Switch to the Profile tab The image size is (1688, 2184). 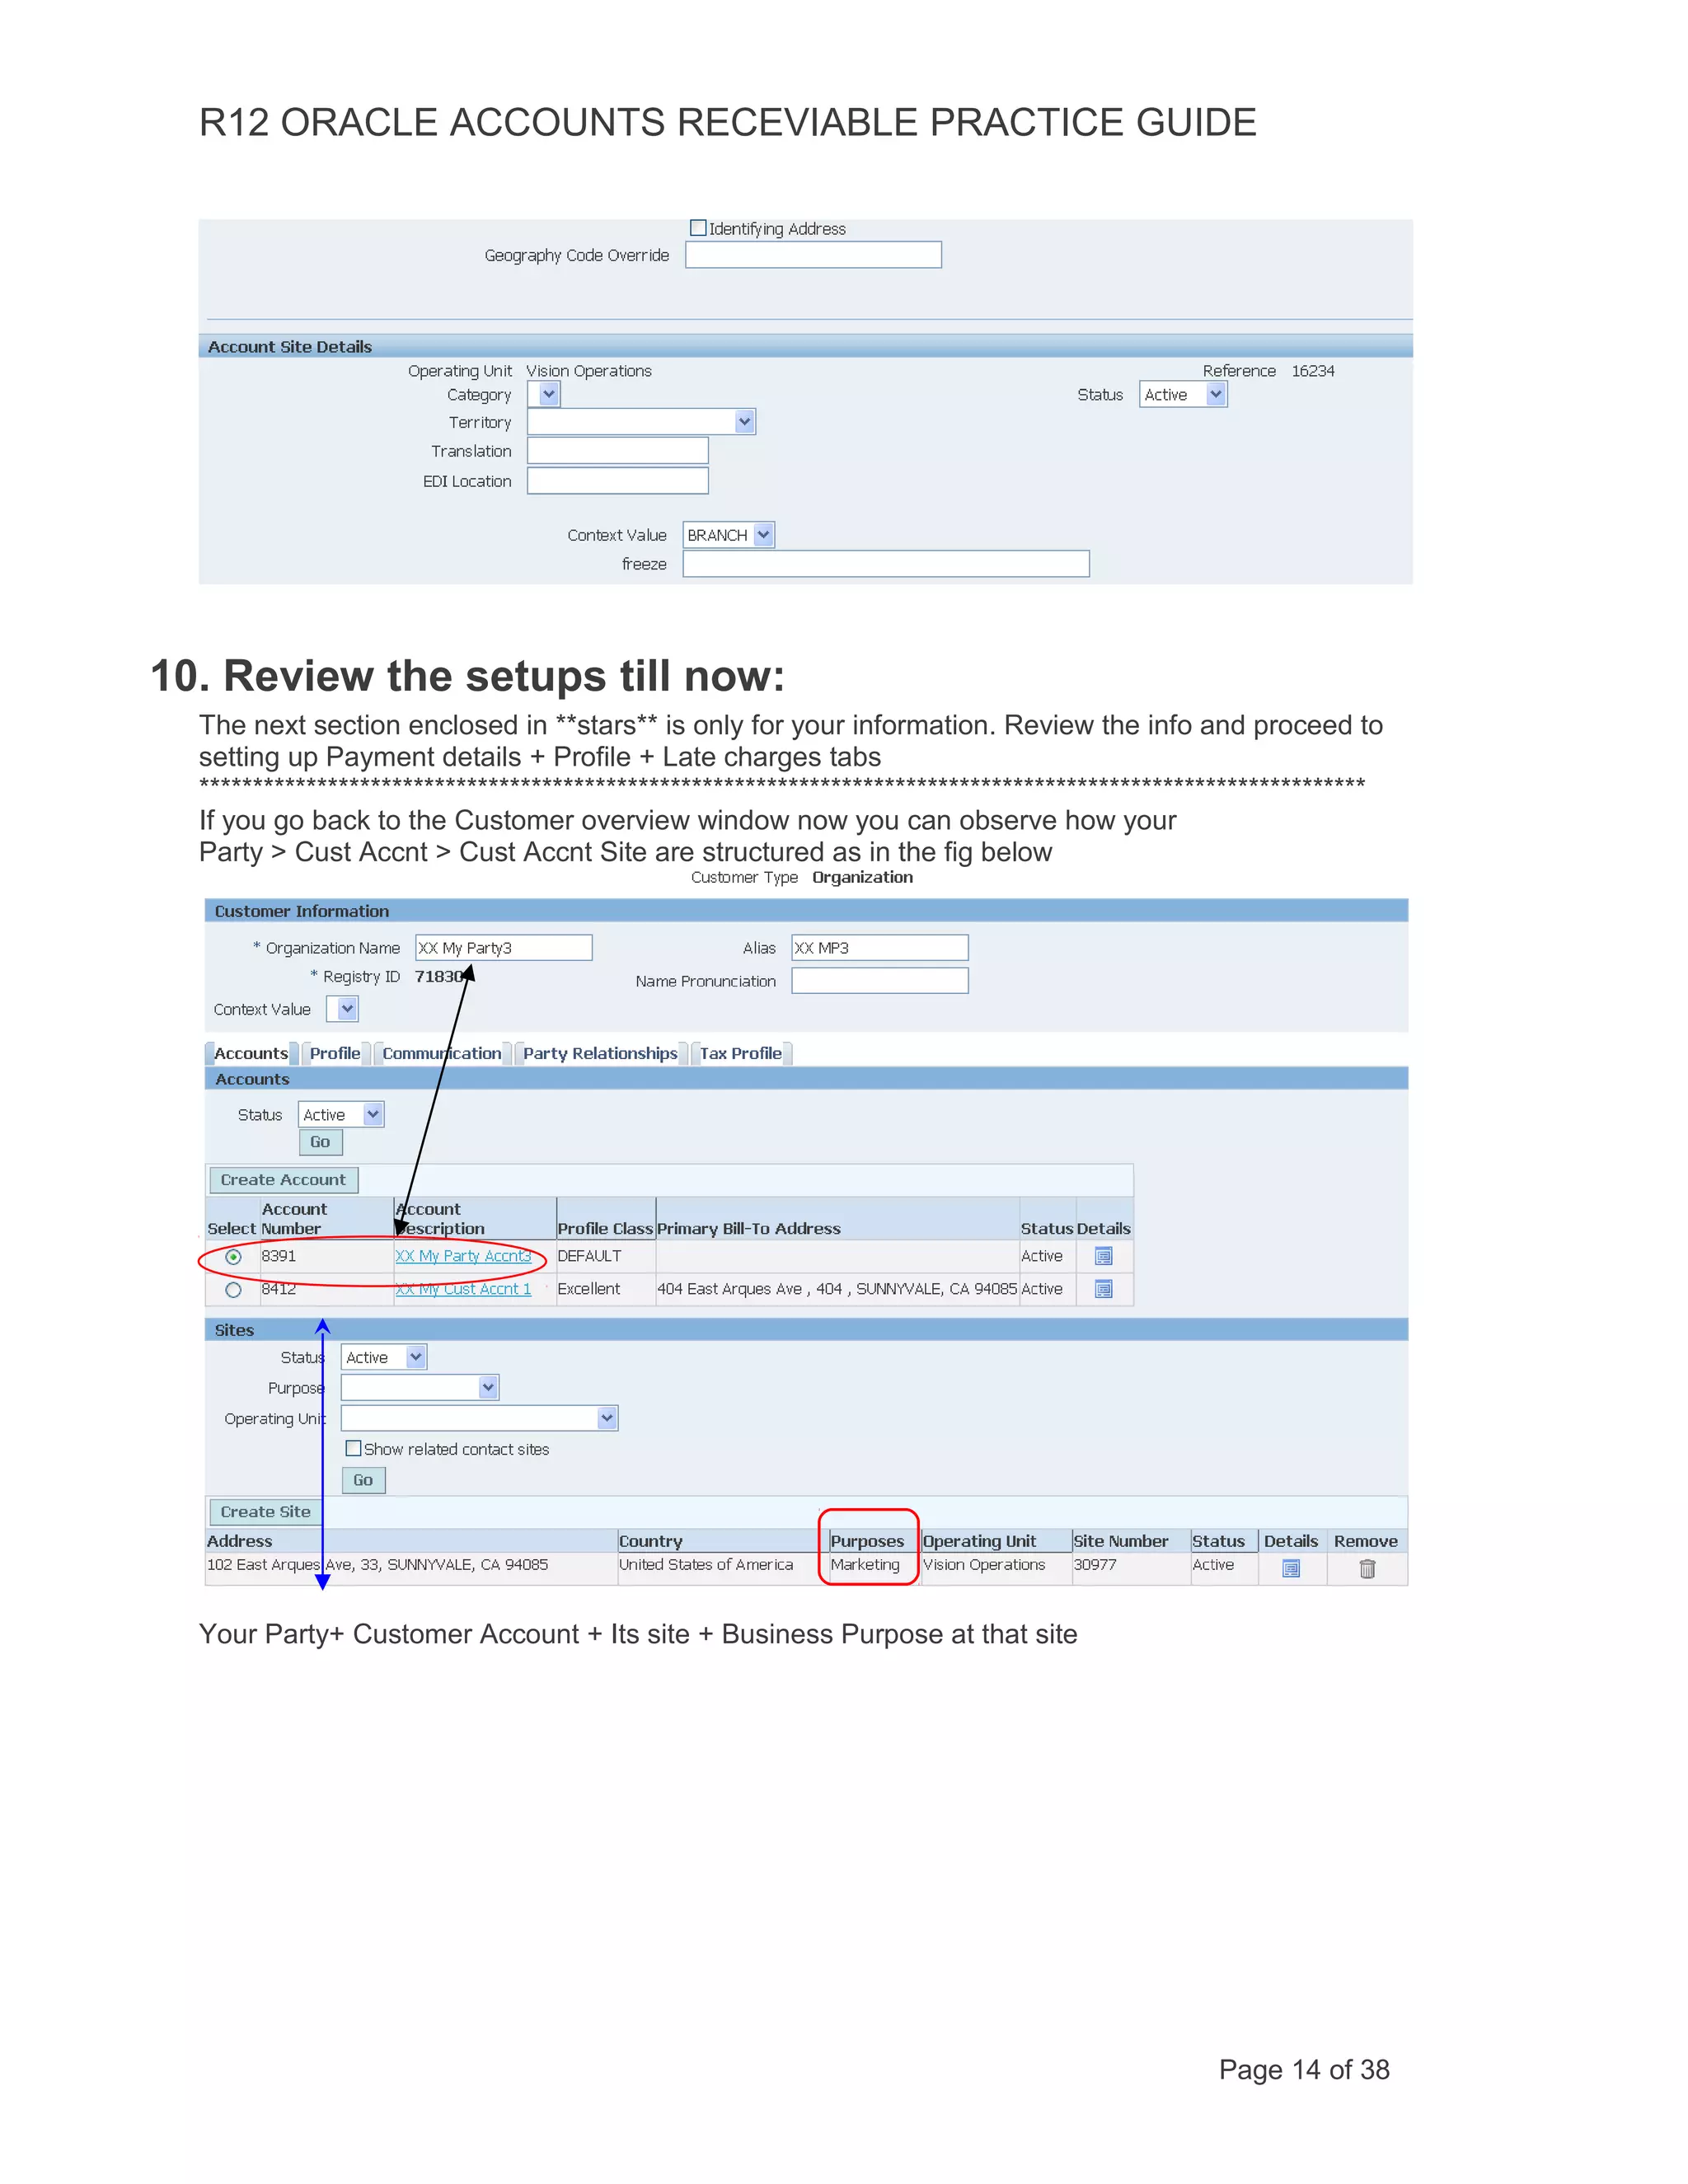coord(335,1053)
